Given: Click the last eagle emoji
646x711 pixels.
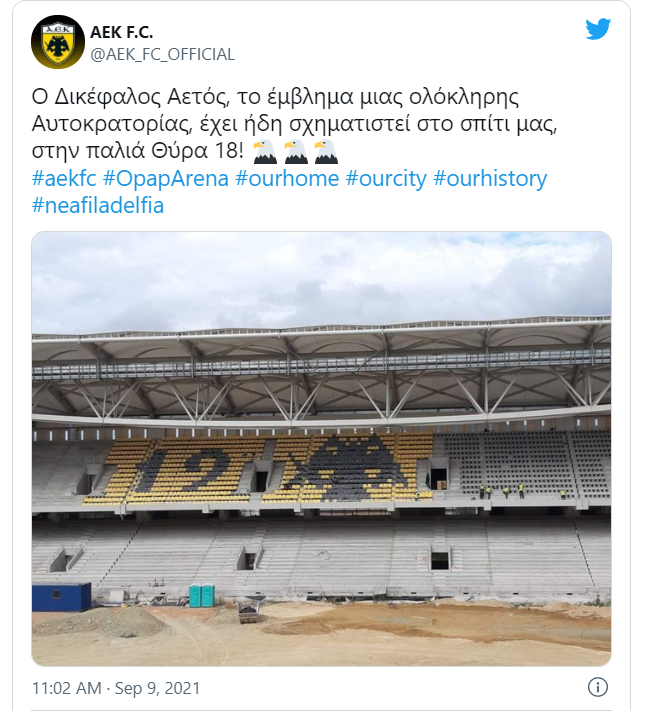Looking at the screenshot, I should coord(326,151).
